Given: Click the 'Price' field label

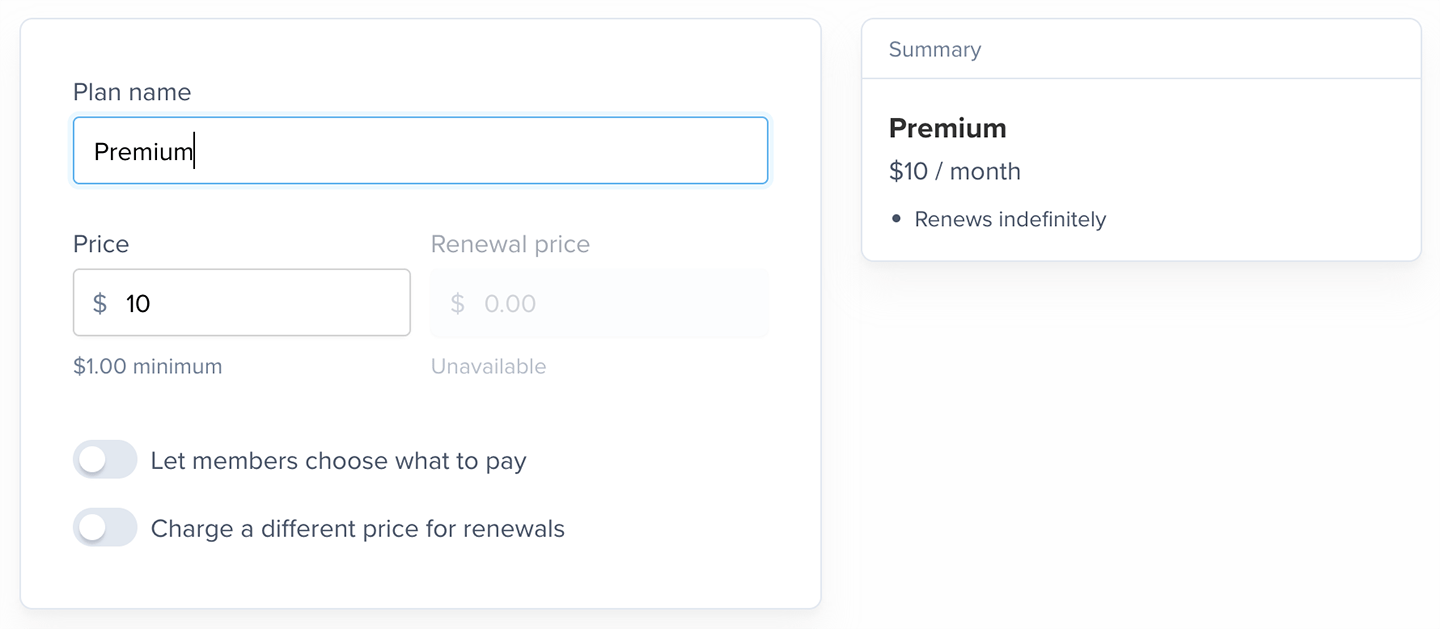Looking at the screenshot, I should tap(101, 244).
